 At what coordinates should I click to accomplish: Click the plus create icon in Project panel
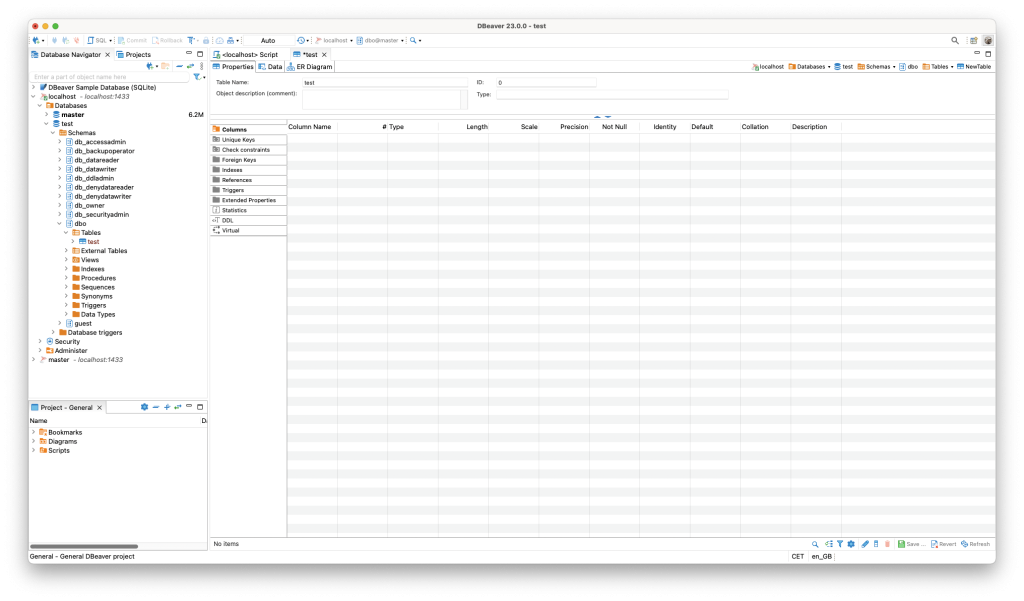point(167,407)
